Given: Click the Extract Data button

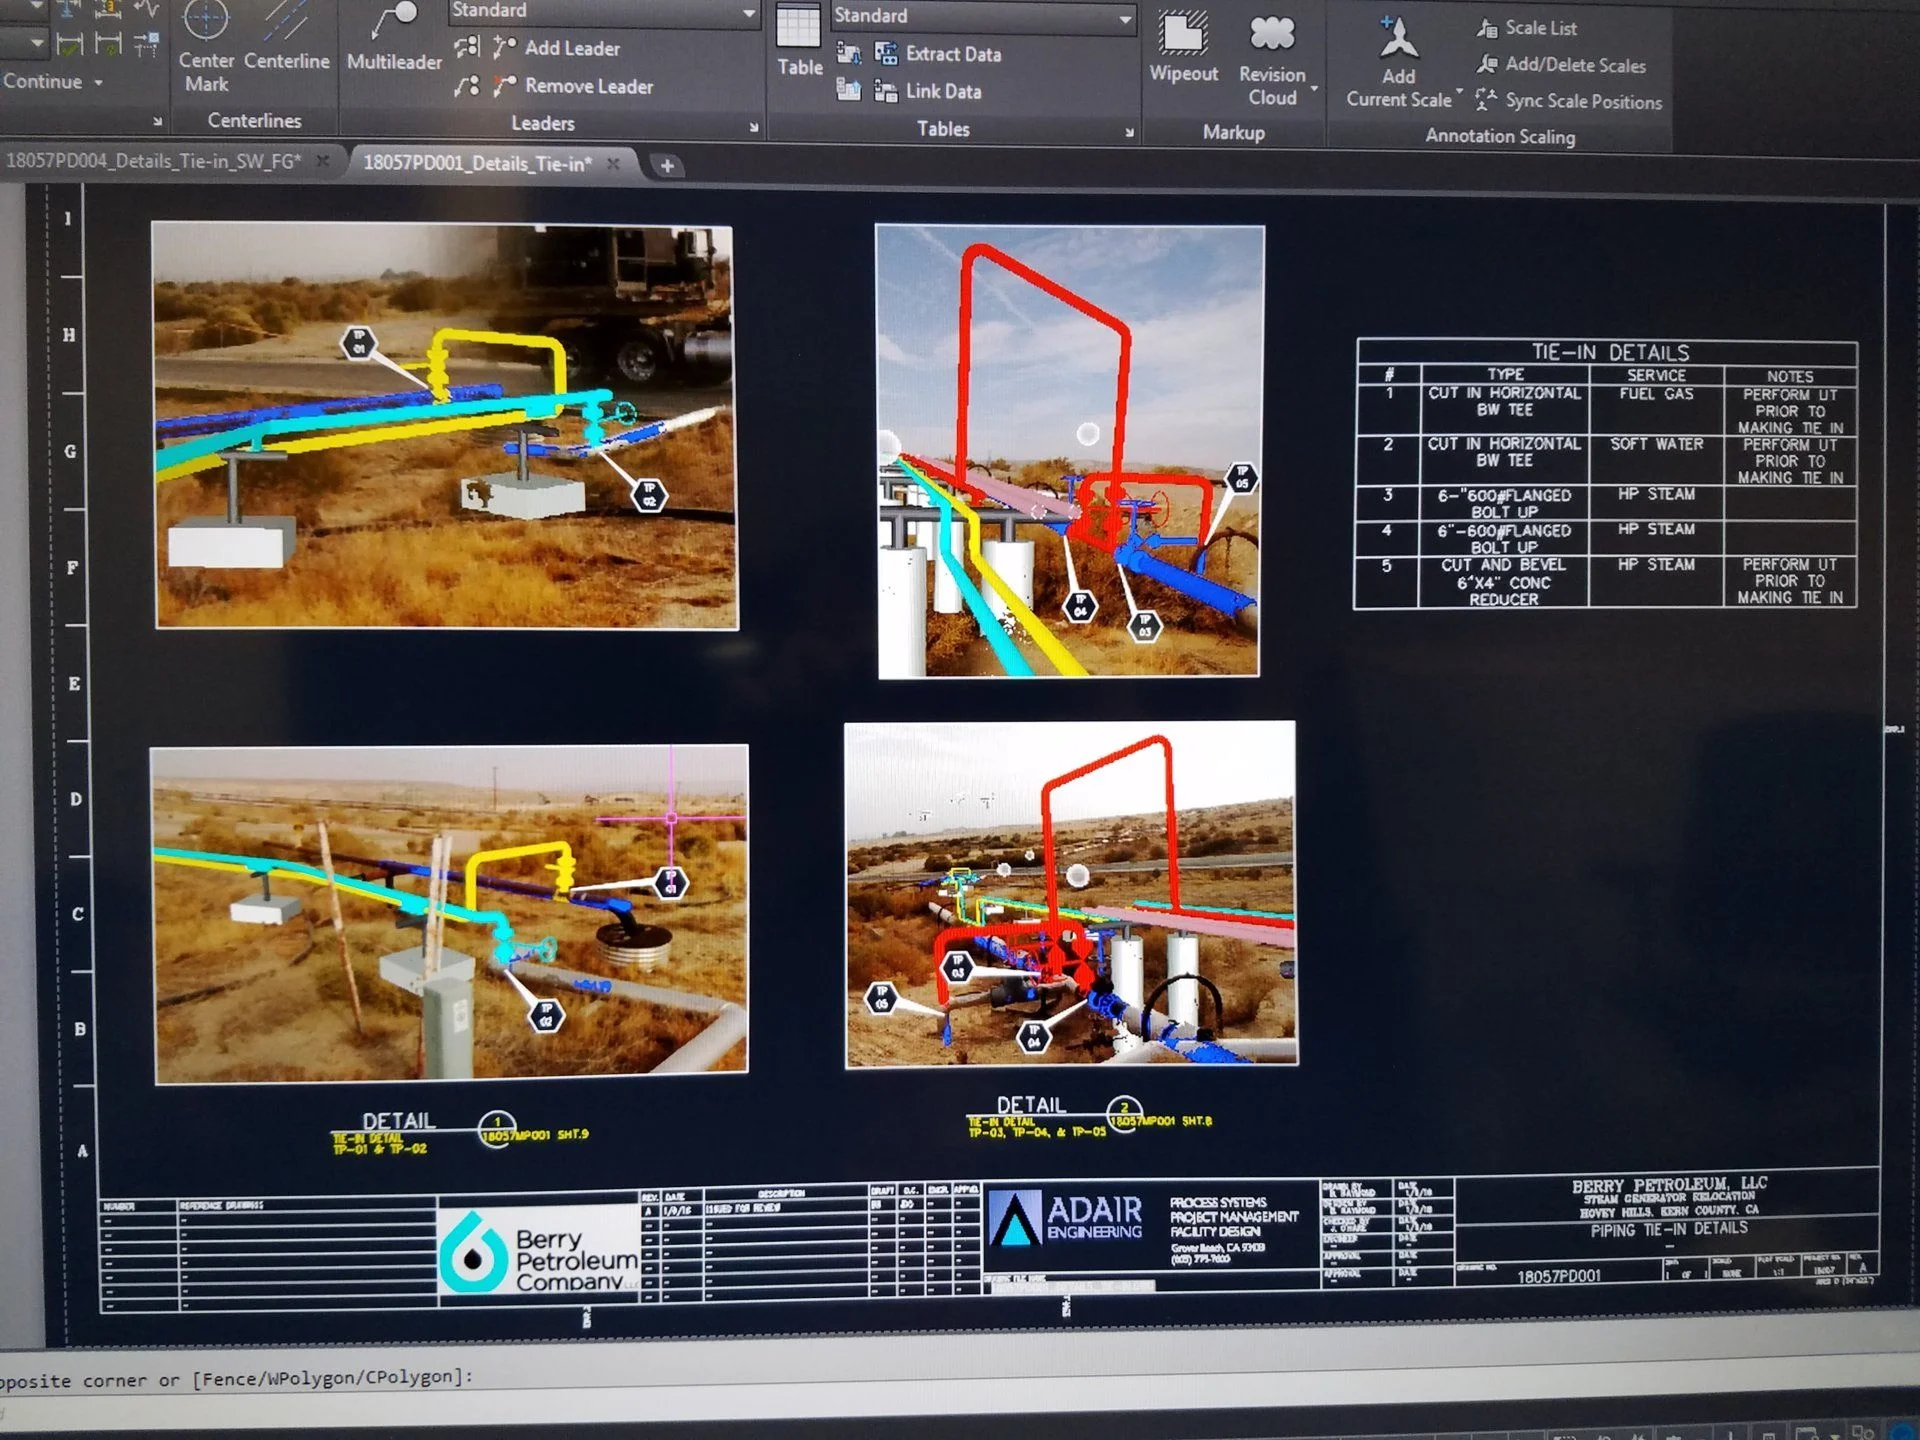Looking at the screenshot, I should 938,54.
